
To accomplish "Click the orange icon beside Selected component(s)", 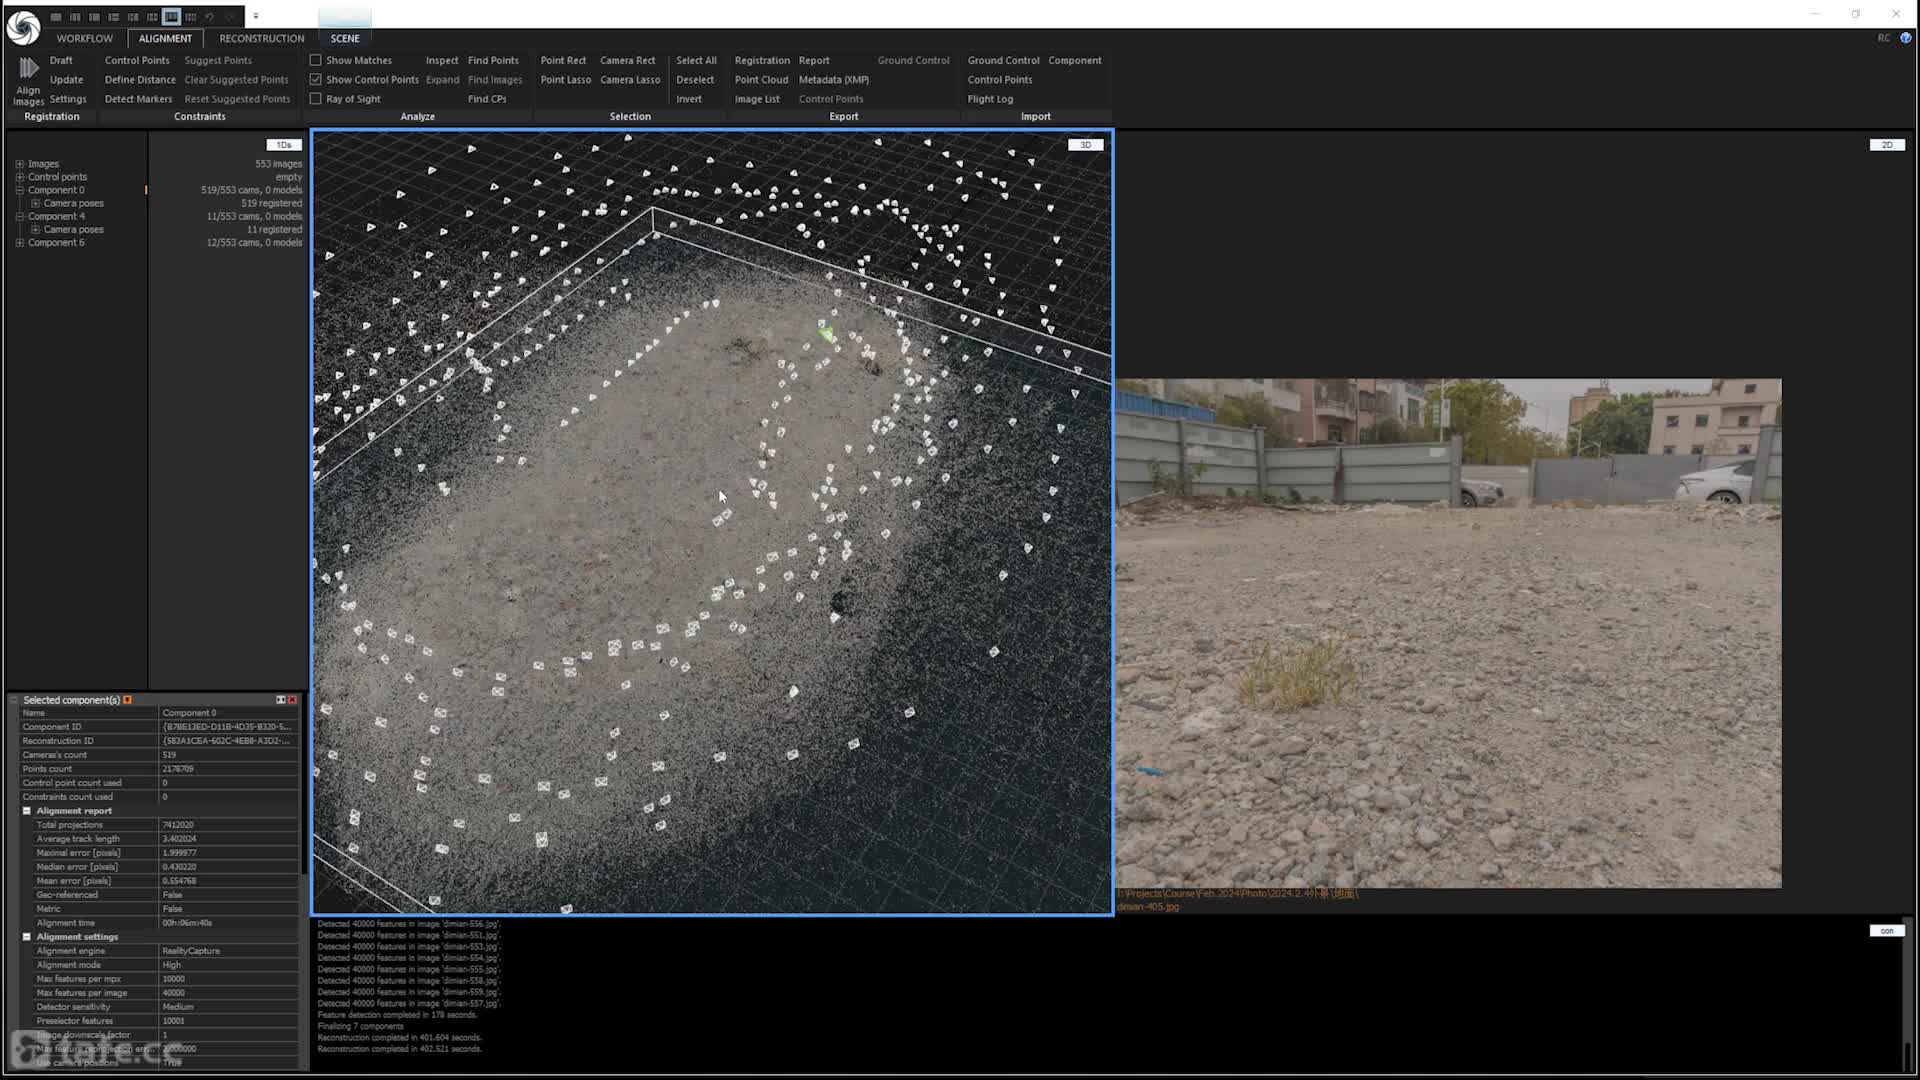I will coord(127,700).
